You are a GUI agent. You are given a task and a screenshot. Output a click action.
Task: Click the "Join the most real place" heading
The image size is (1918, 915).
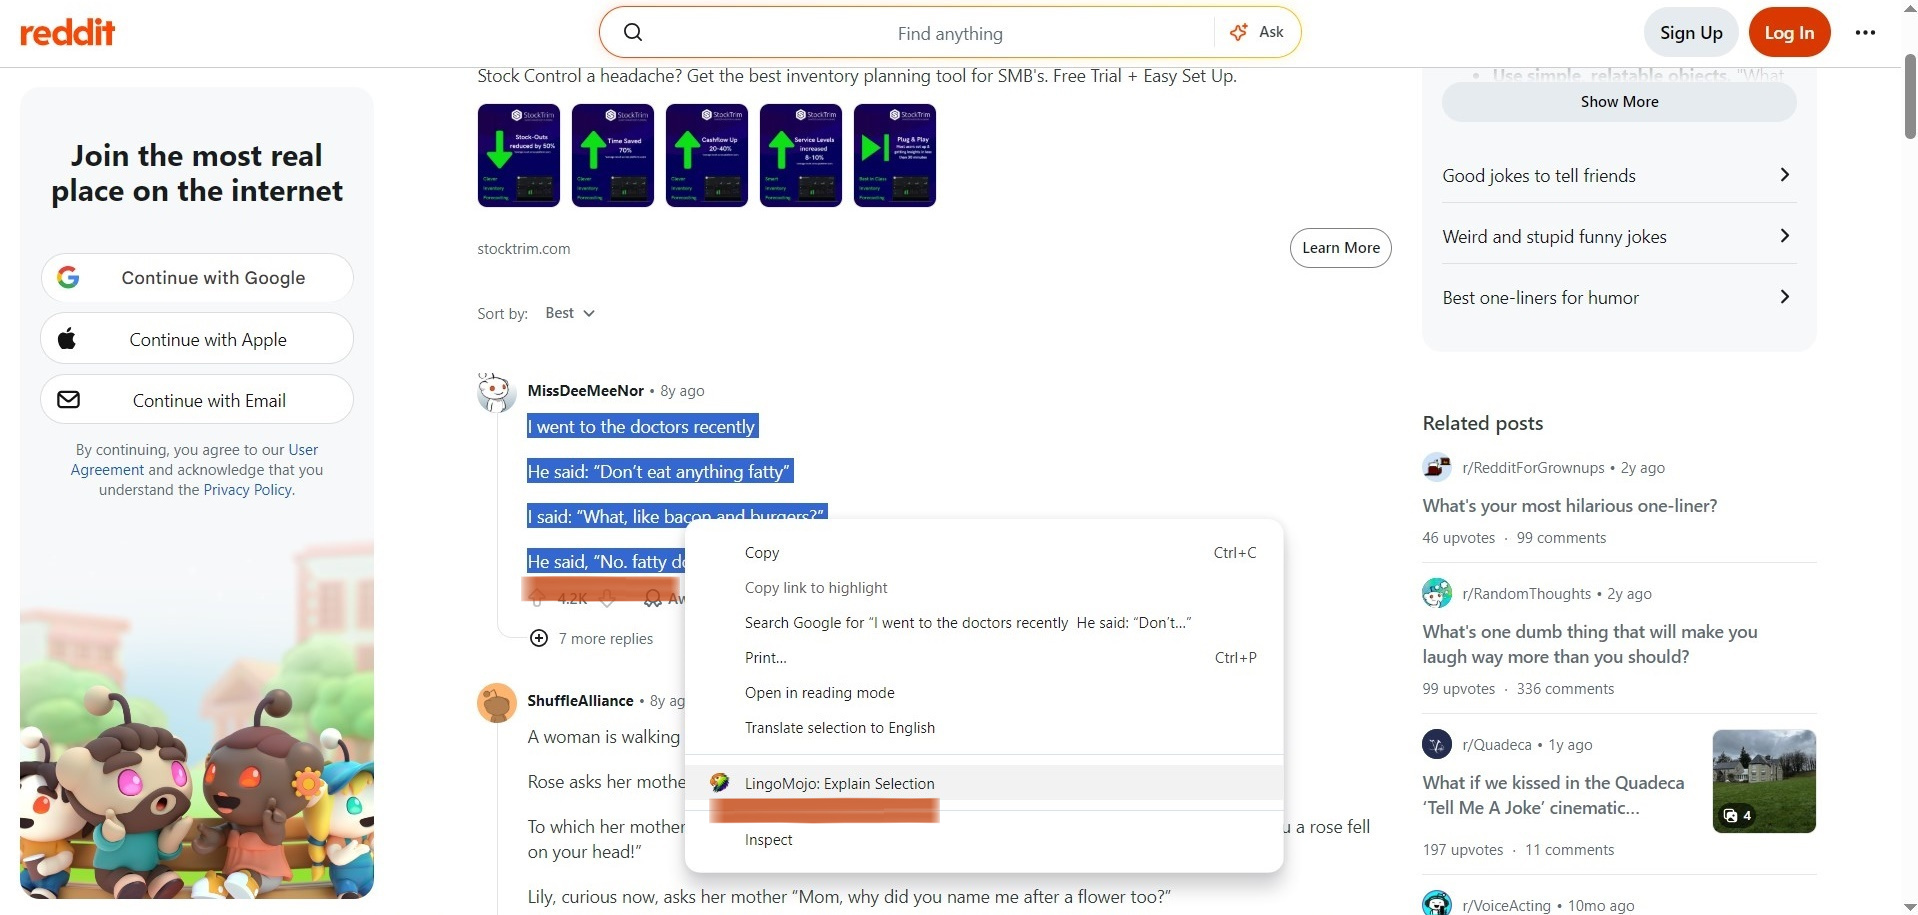(197, 173)
